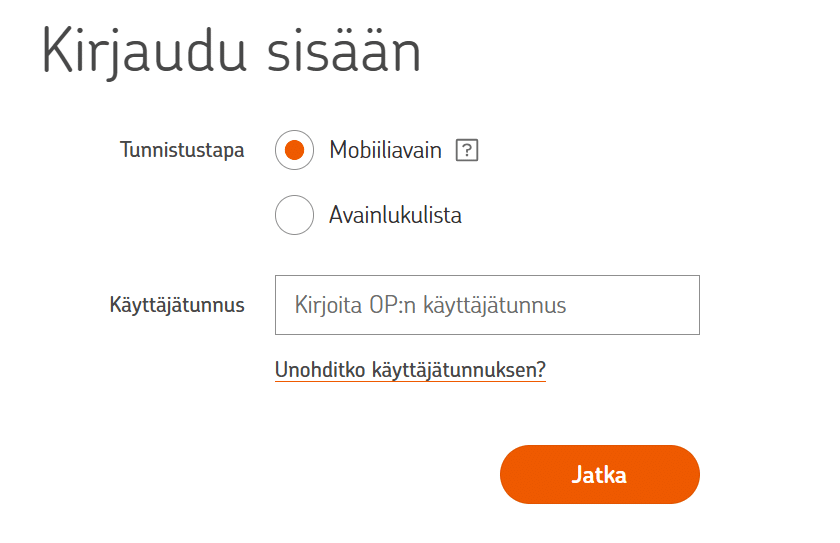Focus the OP käyttäjätunnus input field
840x543 pixels.
[487, 305]
